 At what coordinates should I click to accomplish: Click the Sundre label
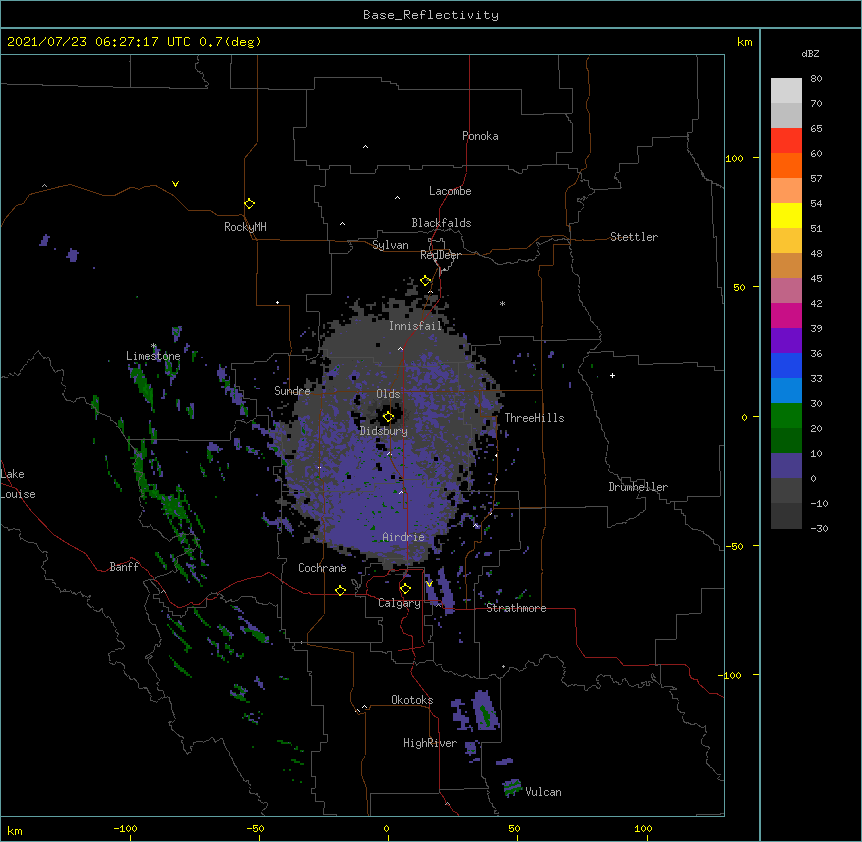292,391
